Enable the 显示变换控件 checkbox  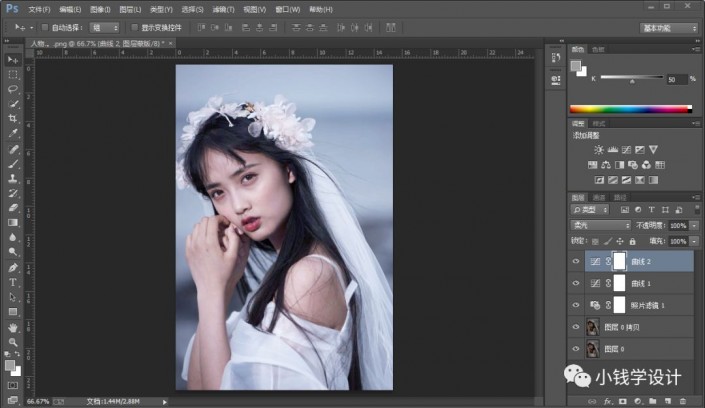click(134, 27)
